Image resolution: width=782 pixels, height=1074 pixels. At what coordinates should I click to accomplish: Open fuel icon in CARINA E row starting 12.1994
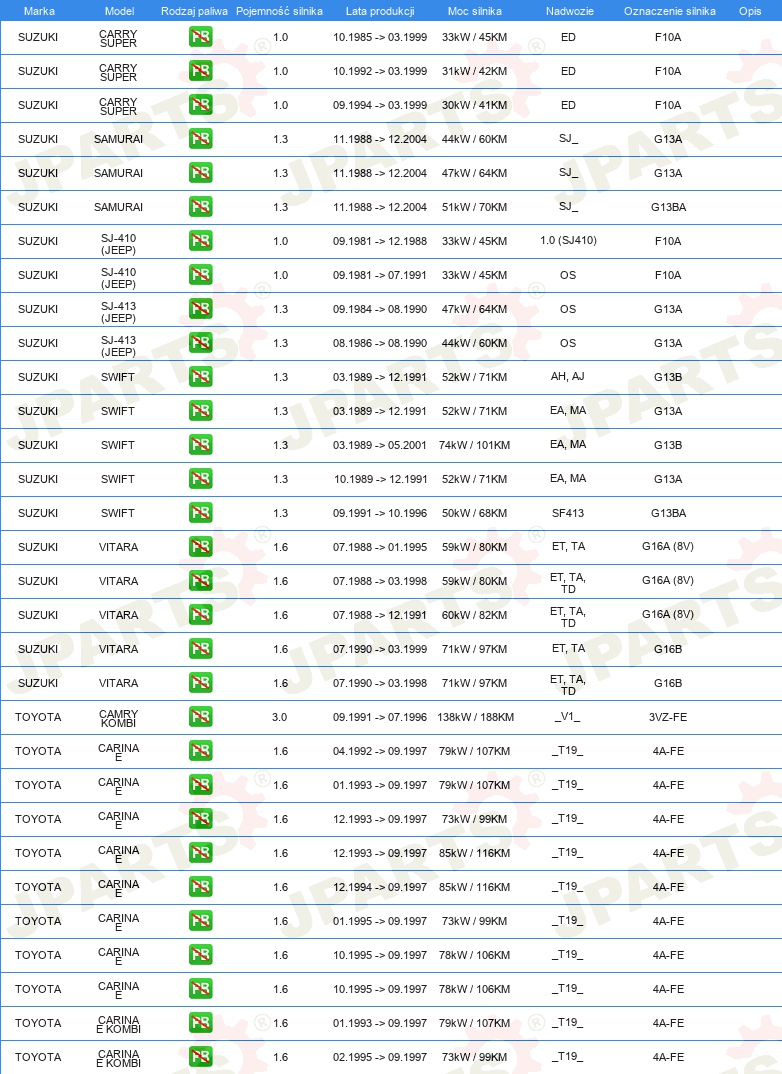pos(201,887)
